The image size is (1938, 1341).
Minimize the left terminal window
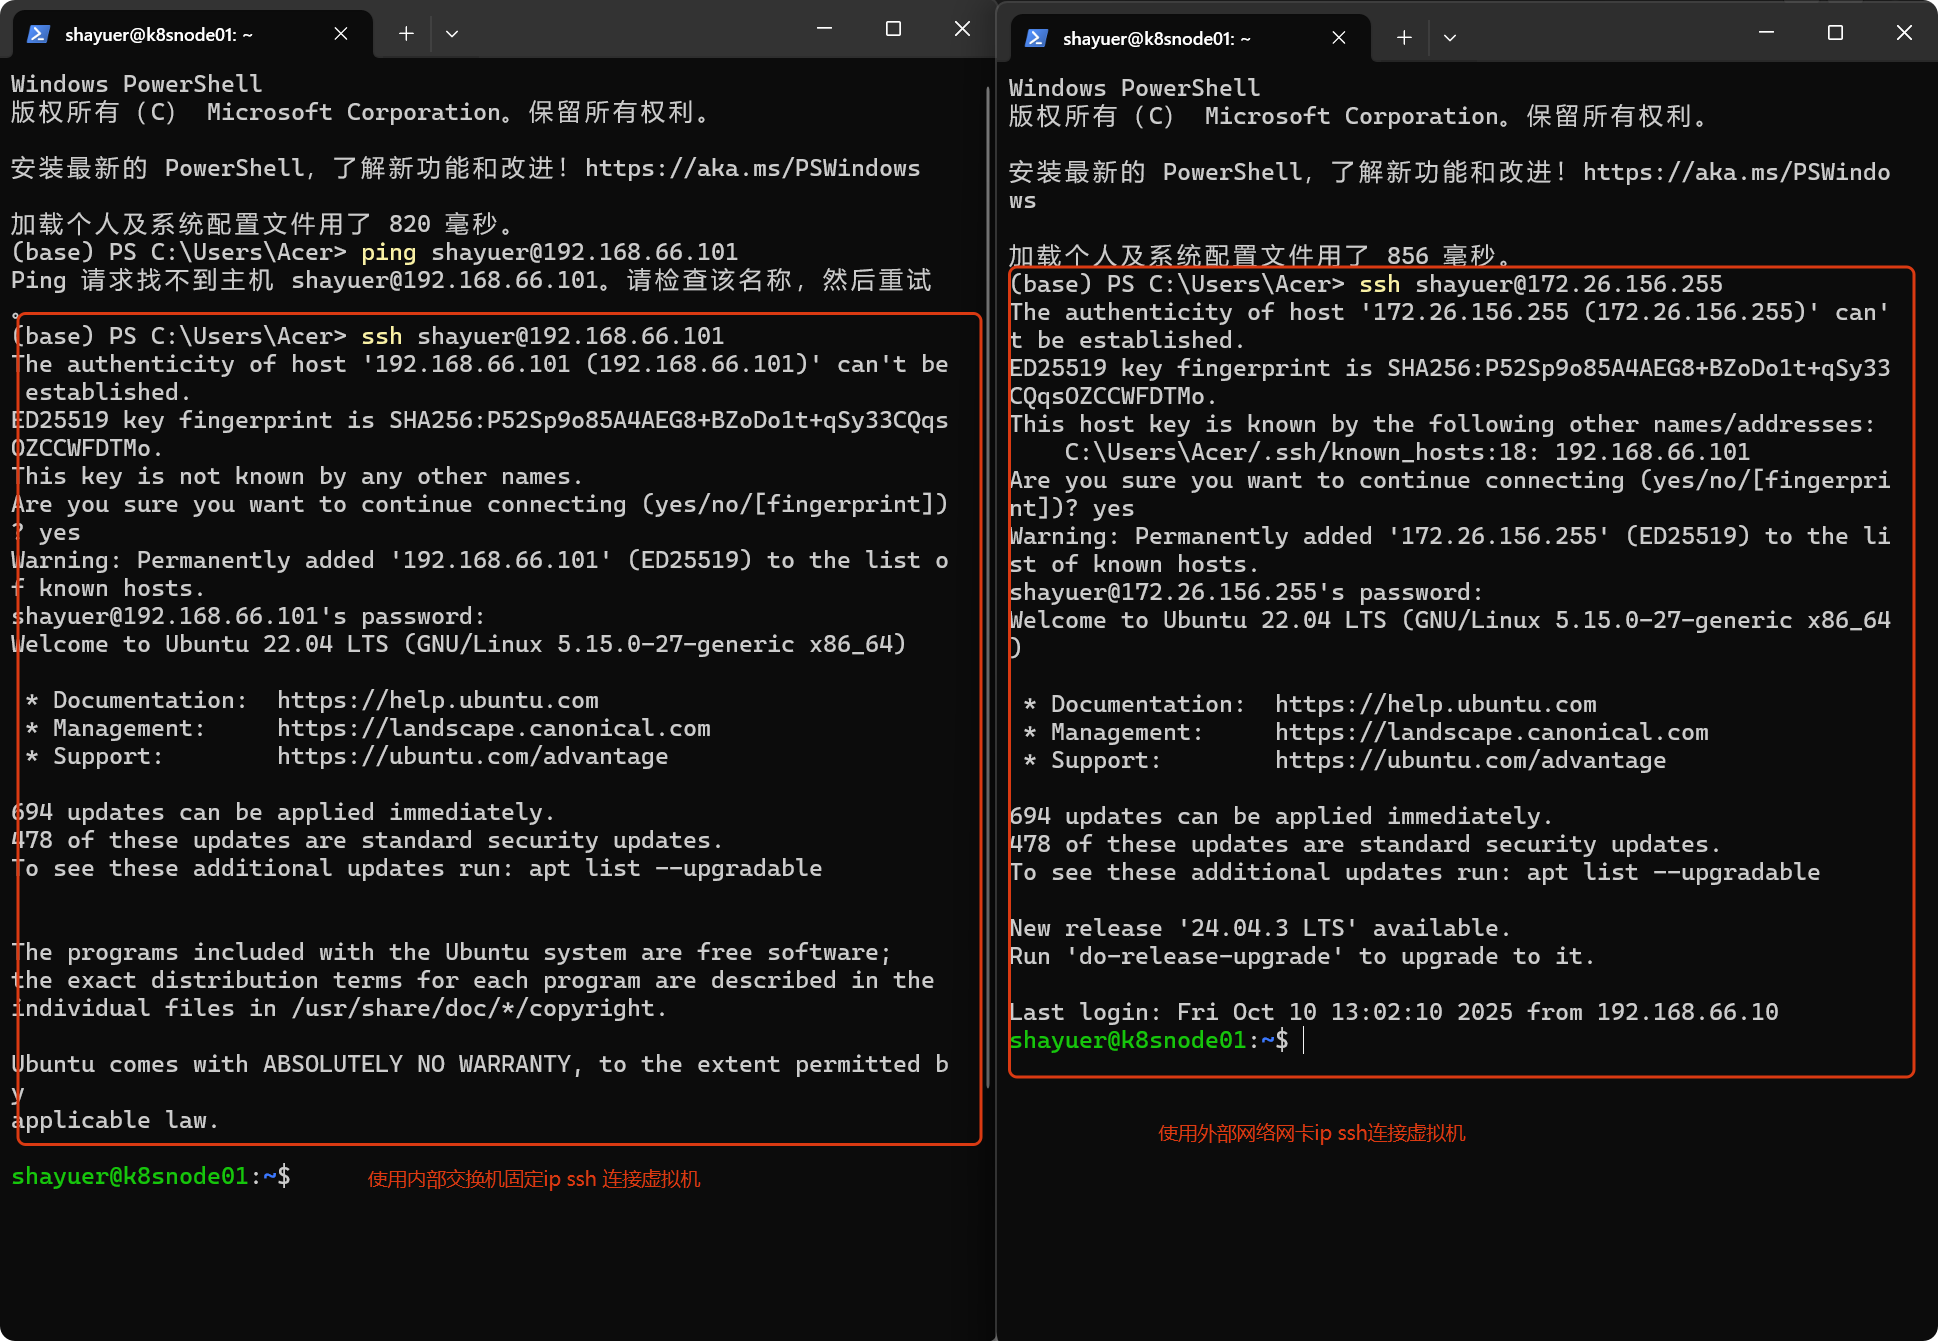pos(824,29)
